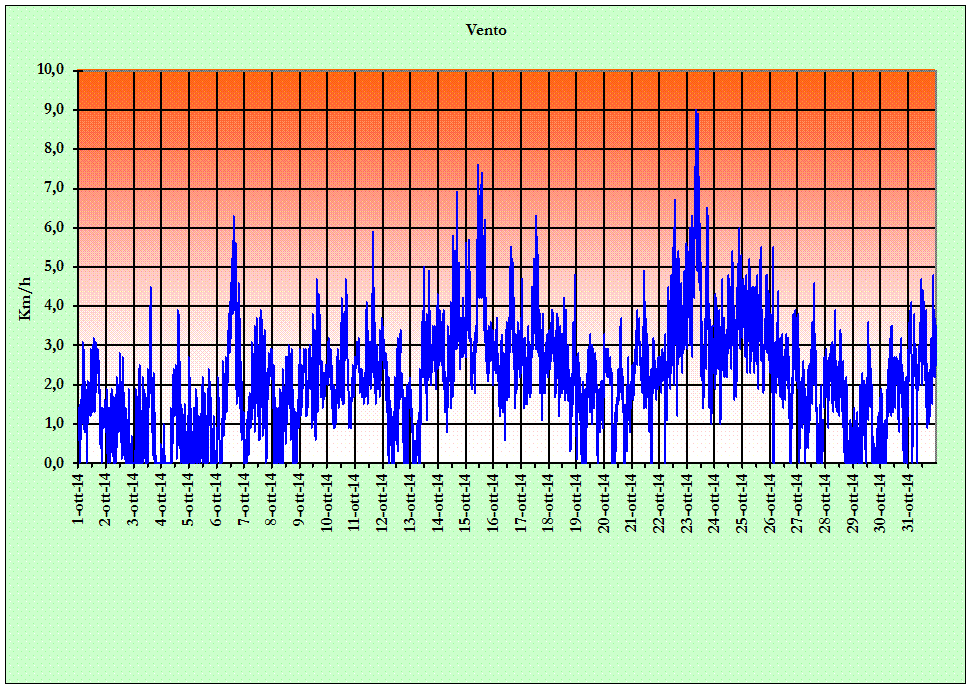Click the '24-ott-14' date label
The height and width of the screenshot is (687, 969).
(715, 502)
